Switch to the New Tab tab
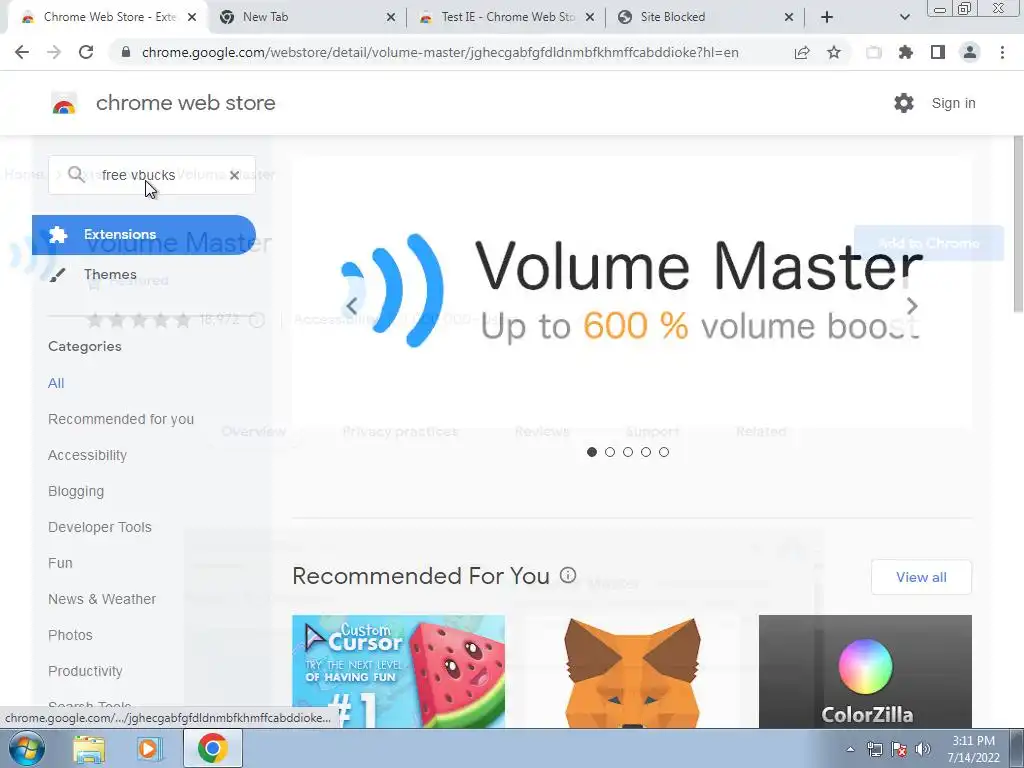Screen dimensions: 1024x768 tap(307, 17)
